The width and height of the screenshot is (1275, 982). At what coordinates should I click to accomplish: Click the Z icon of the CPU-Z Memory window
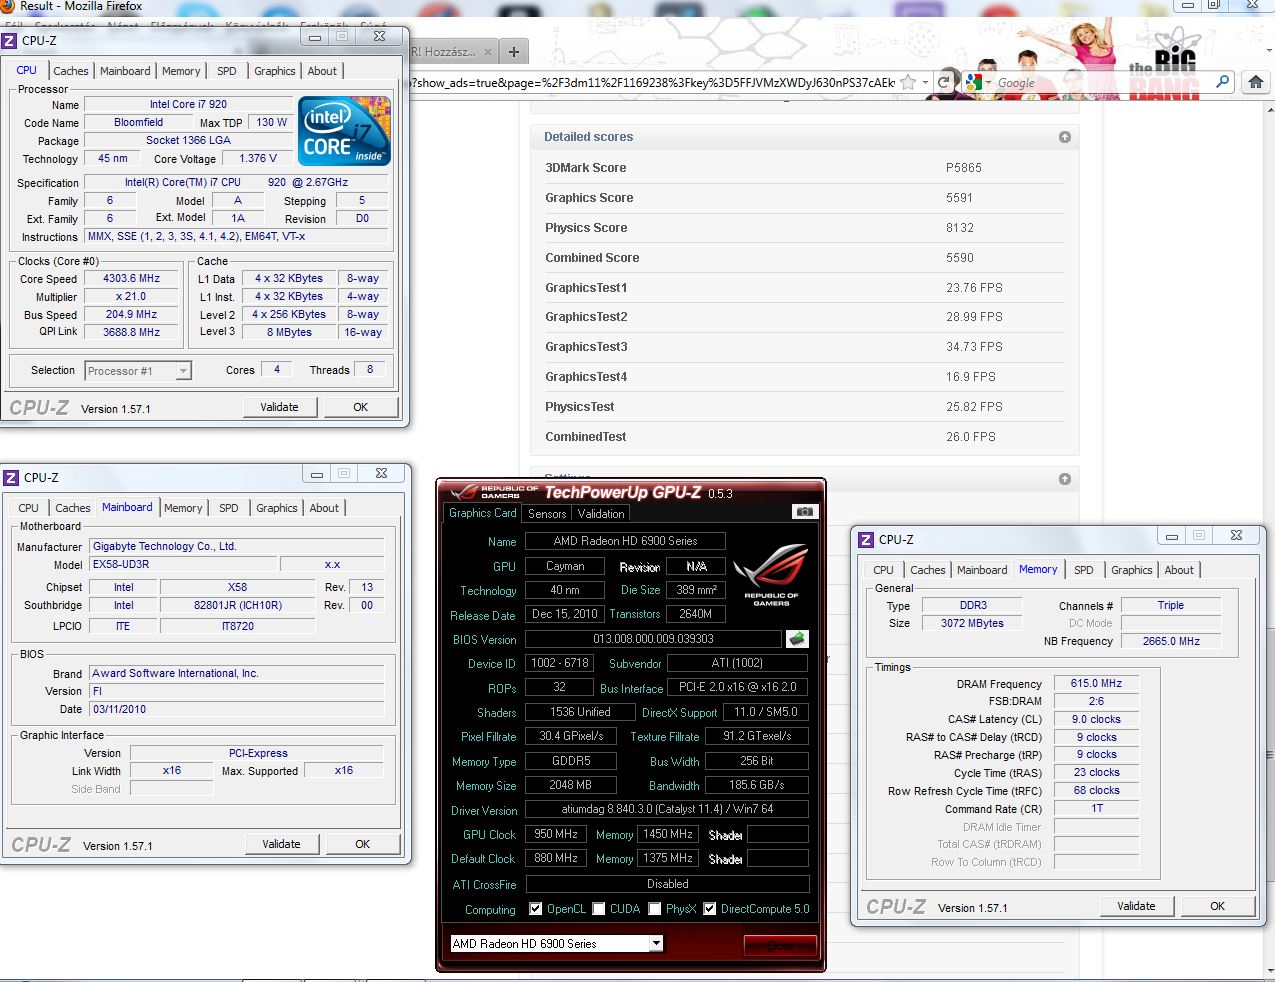click(x=866, y=539)
